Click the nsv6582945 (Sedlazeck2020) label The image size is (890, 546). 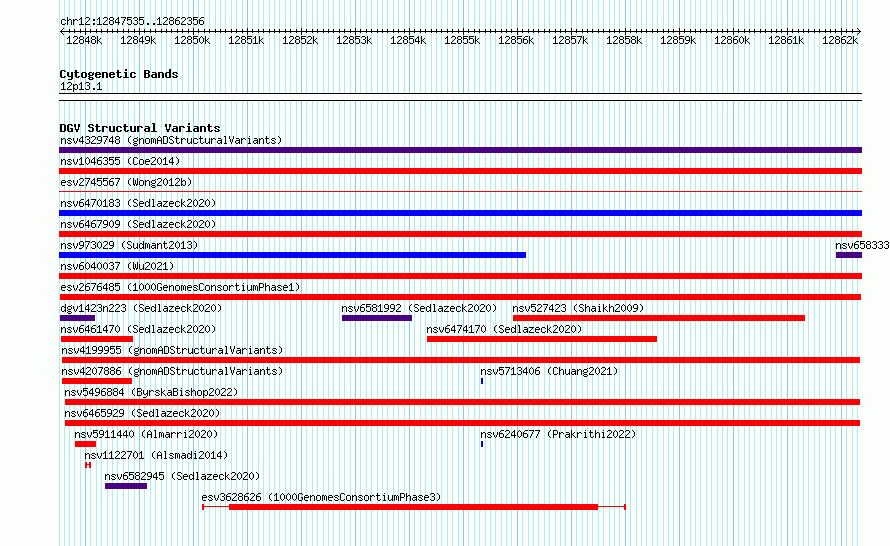pos(182,476)
